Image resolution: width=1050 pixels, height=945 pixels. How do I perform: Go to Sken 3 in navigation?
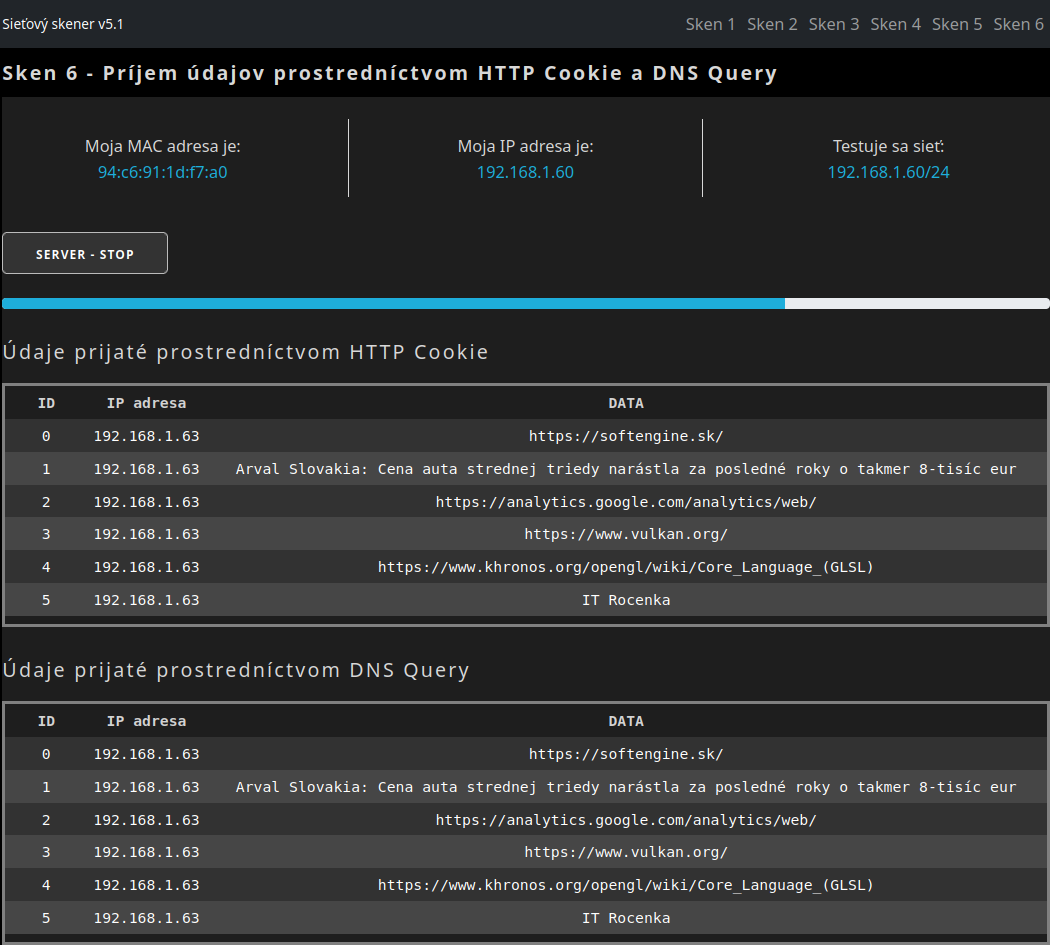tap(834, 24)
